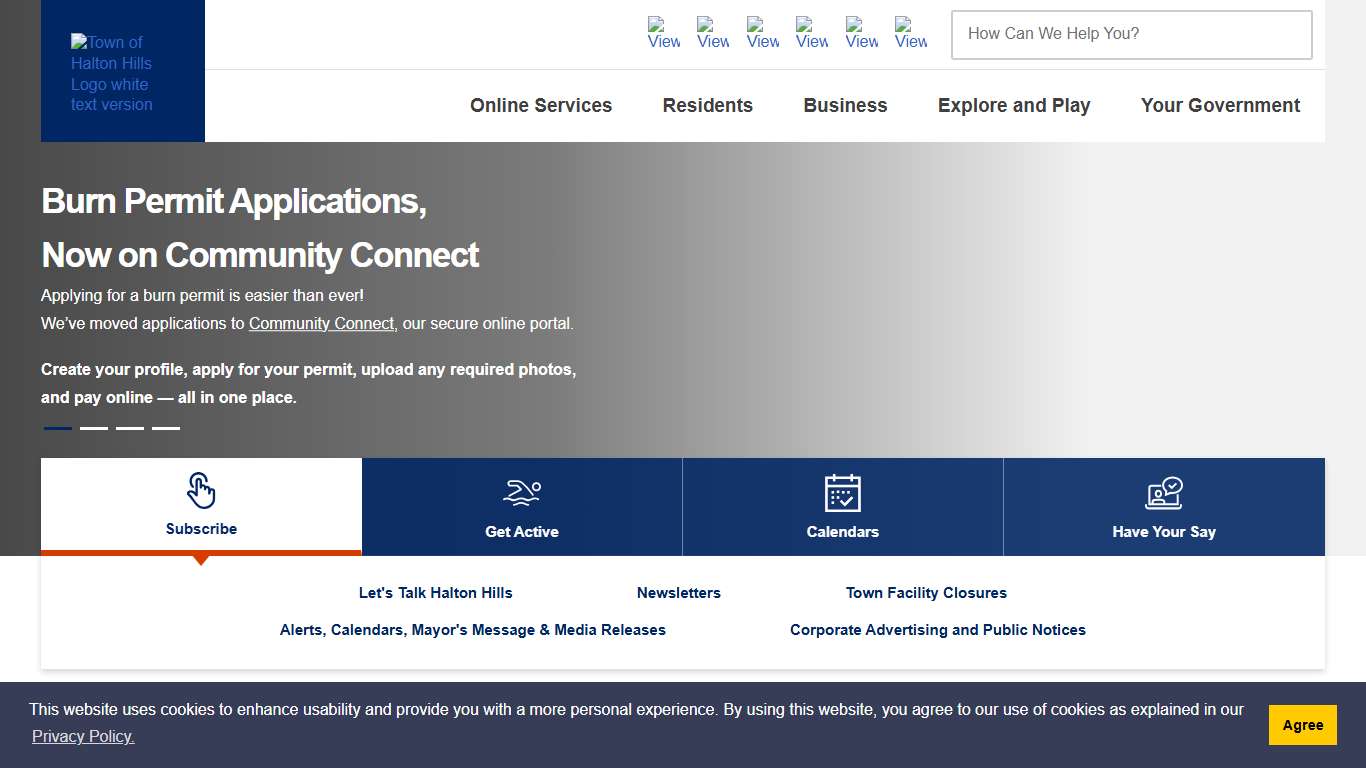1366x768 pixels.
Task: Expand the Online Services menu
Action: pyautogui.click(x=541, y=106)
